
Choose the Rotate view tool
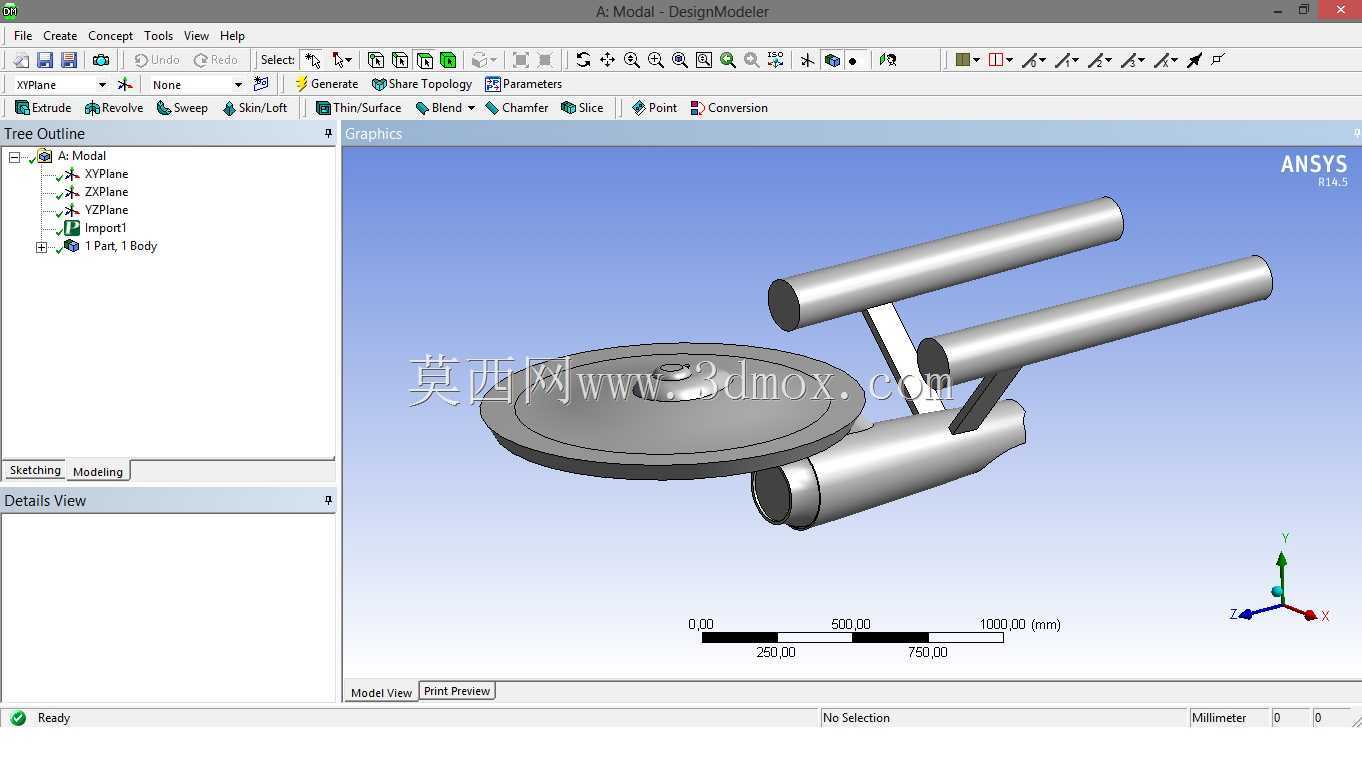point(583,60)
